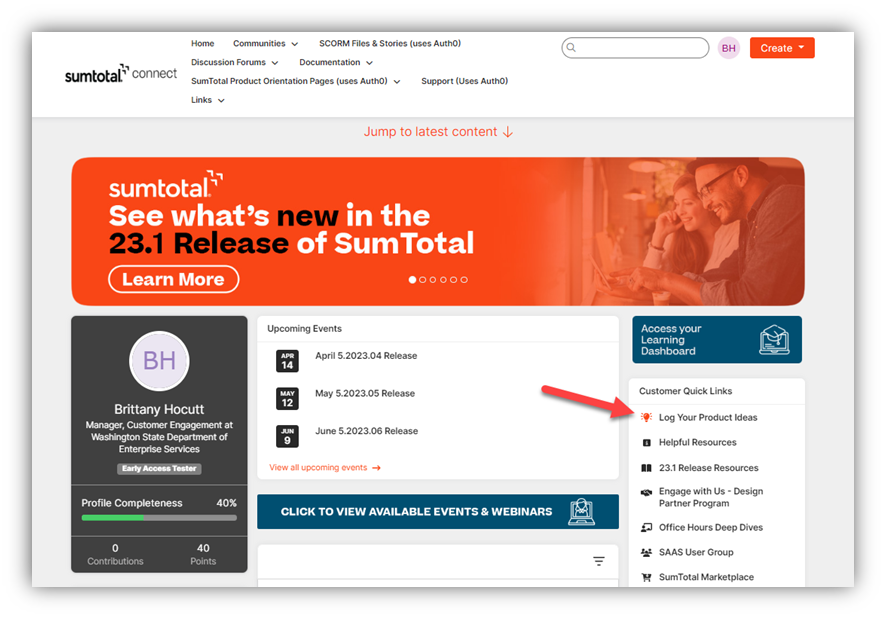This screenshot has width=886, height=619.
Task: Open the Helpful Resources link
Action: (698, 443)
